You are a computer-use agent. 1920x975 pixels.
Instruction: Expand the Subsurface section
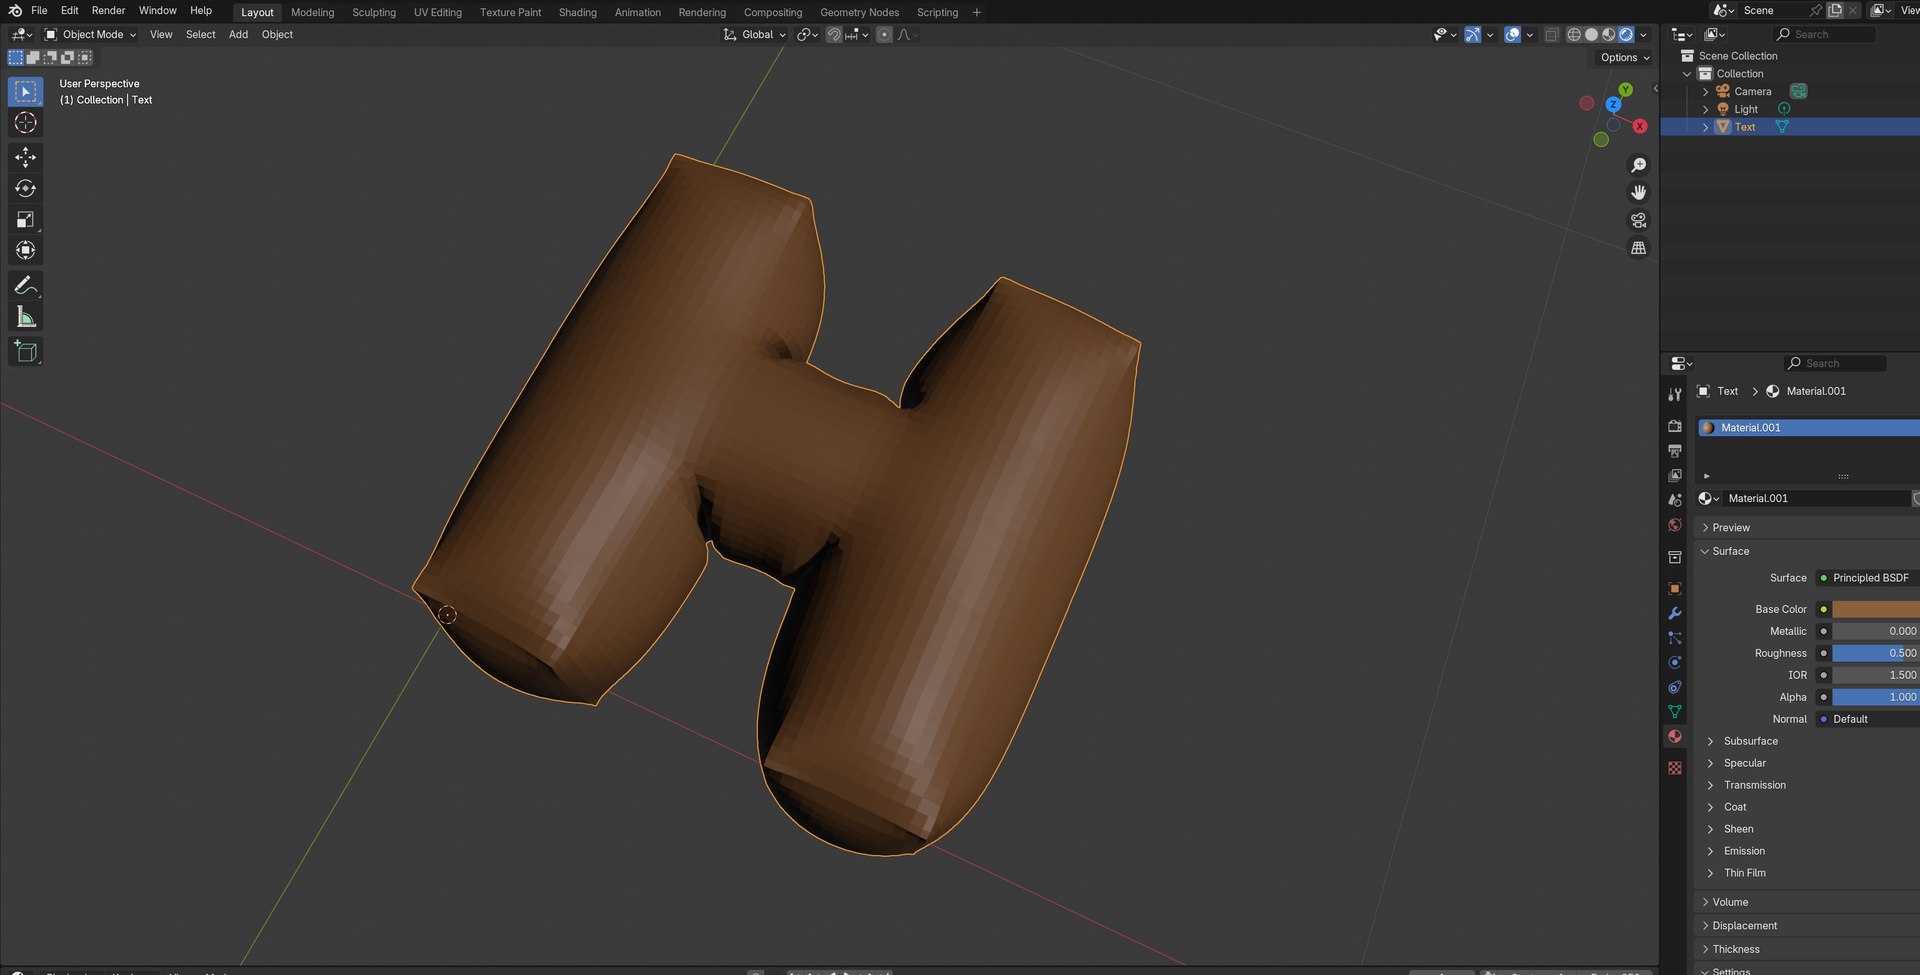coord(1750,741)
